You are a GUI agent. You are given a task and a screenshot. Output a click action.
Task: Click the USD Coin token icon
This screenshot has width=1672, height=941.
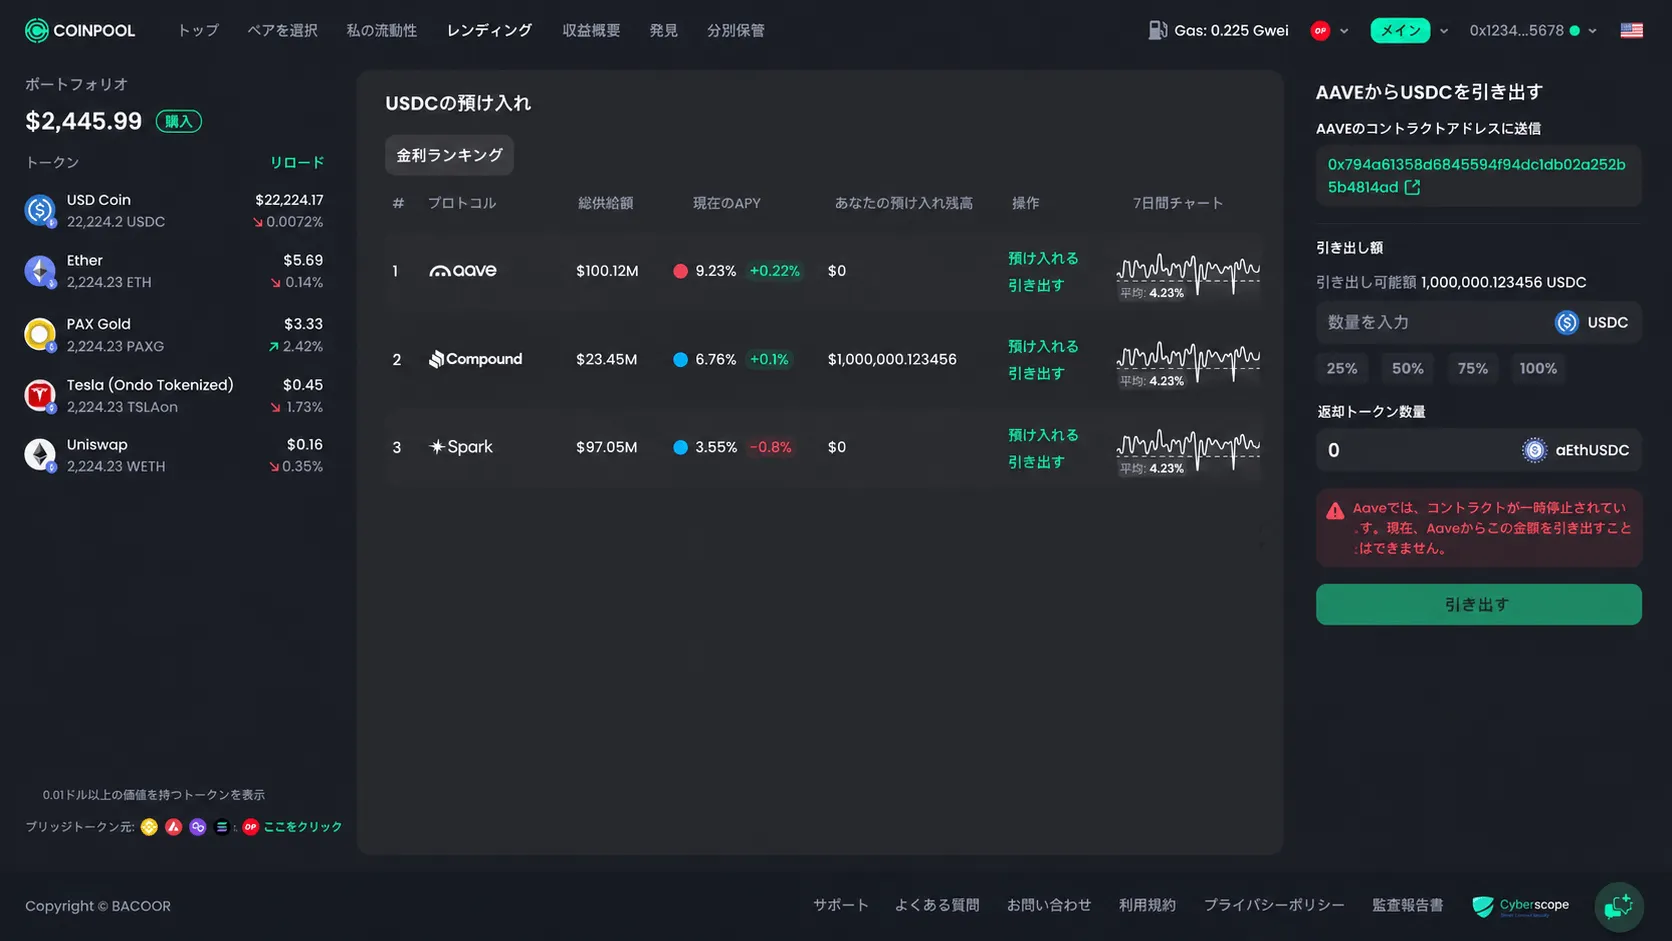click(x=40, y=210)
